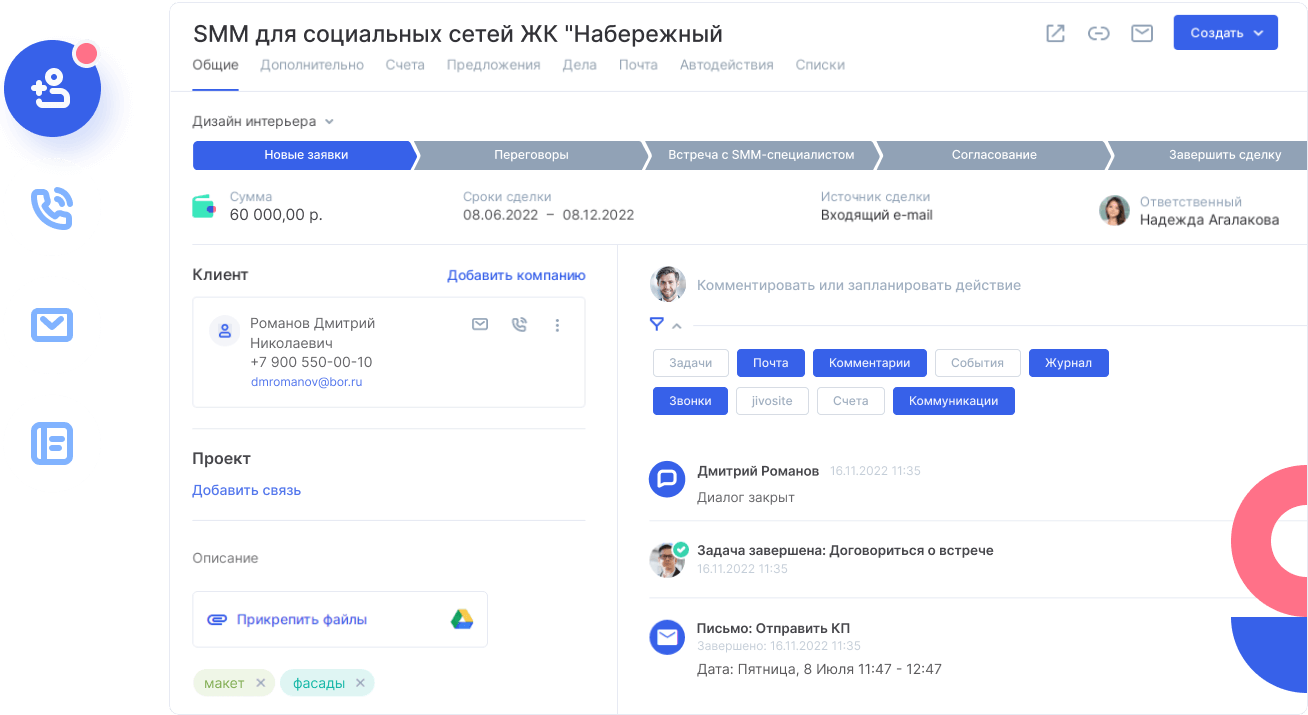Select the Переговоры pipeline stage
The image size is (1308, 715).
click(531, 155)
